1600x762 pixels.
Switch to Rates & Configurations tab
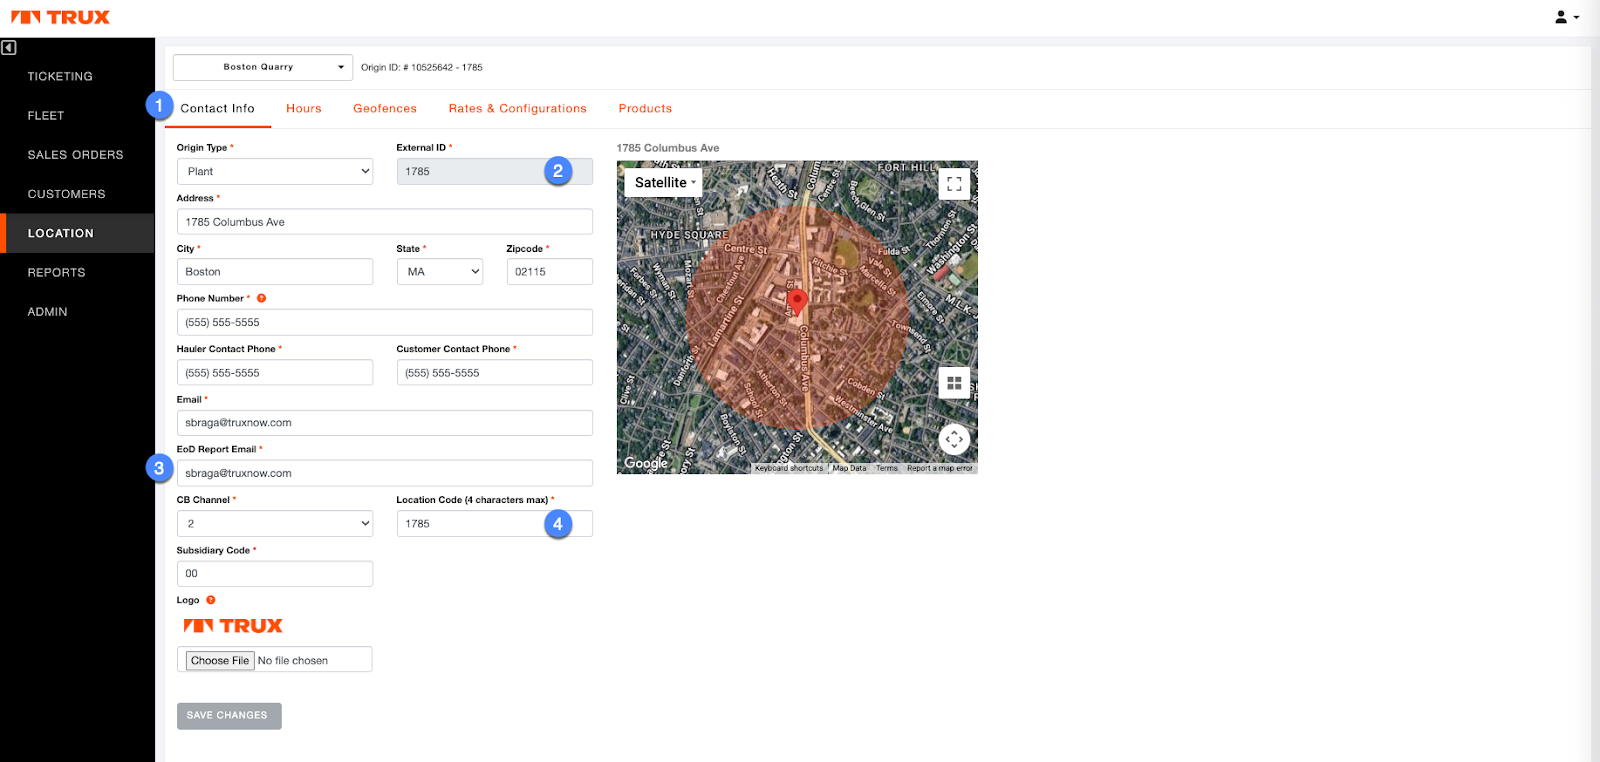[x=517, y=109]
